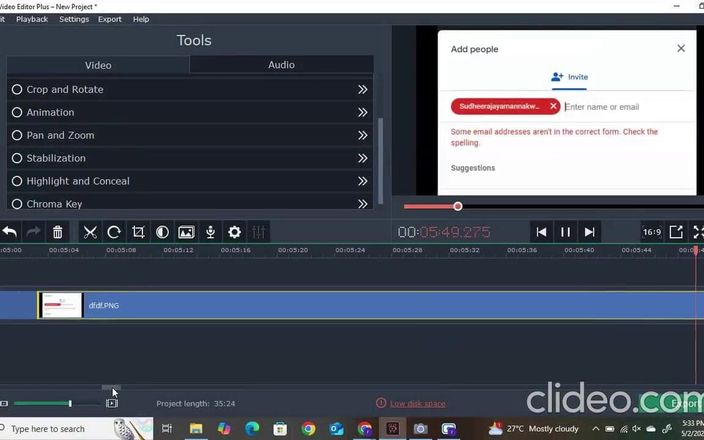Detach preview window icon
Viewport: 704px width, 440px height.
[x=676, y=232]
